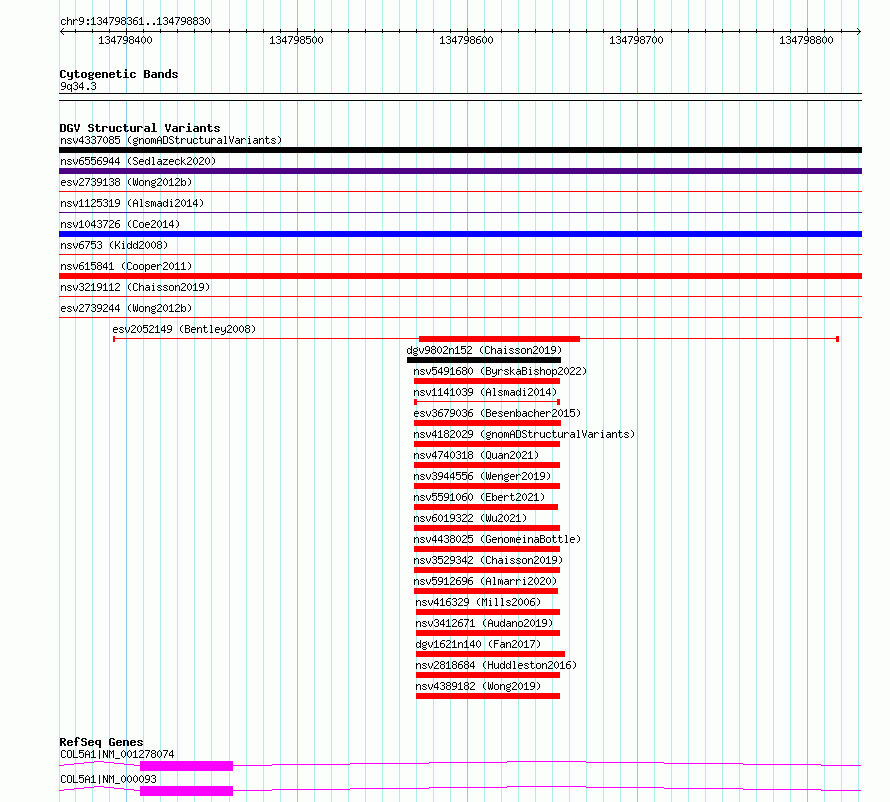Open nsv3944556 (Wenger2019) label
890x802 pixels.
pyautogui.click(x=482, y=476)
